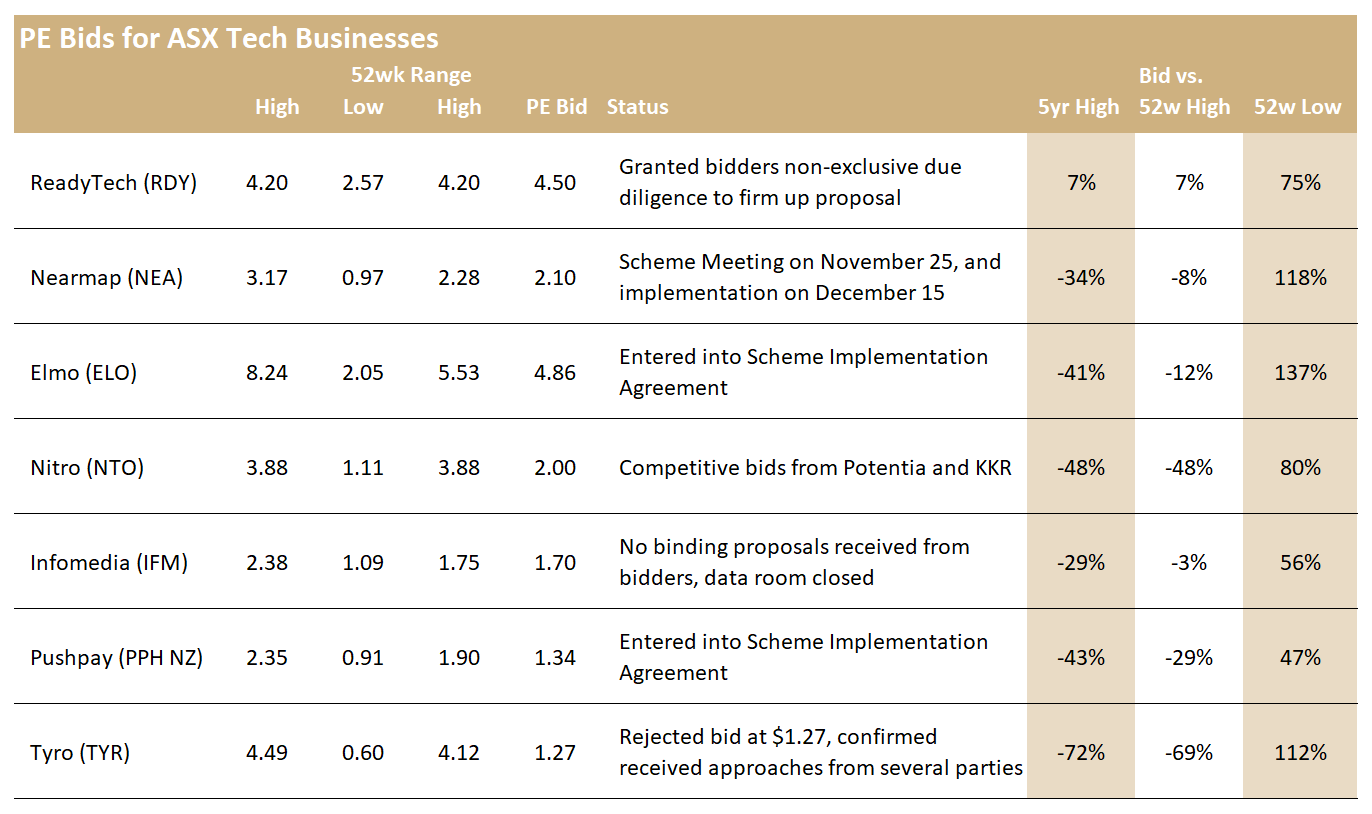
Task: Select the Infomedia (IFM) row label
Action: 109,563
